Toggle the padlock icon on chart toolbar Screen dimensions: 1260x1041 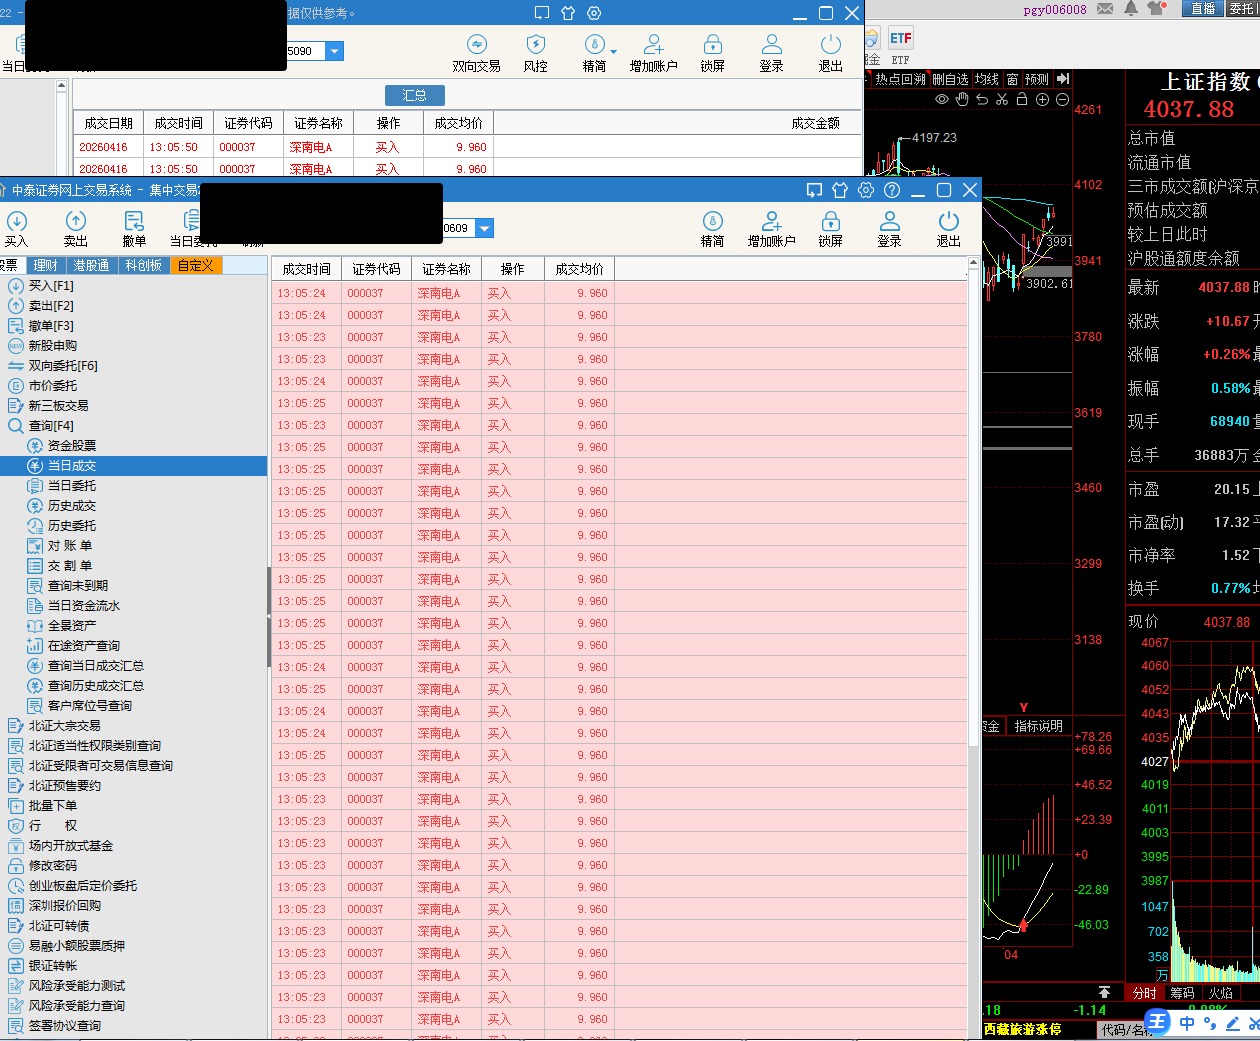1022,100
